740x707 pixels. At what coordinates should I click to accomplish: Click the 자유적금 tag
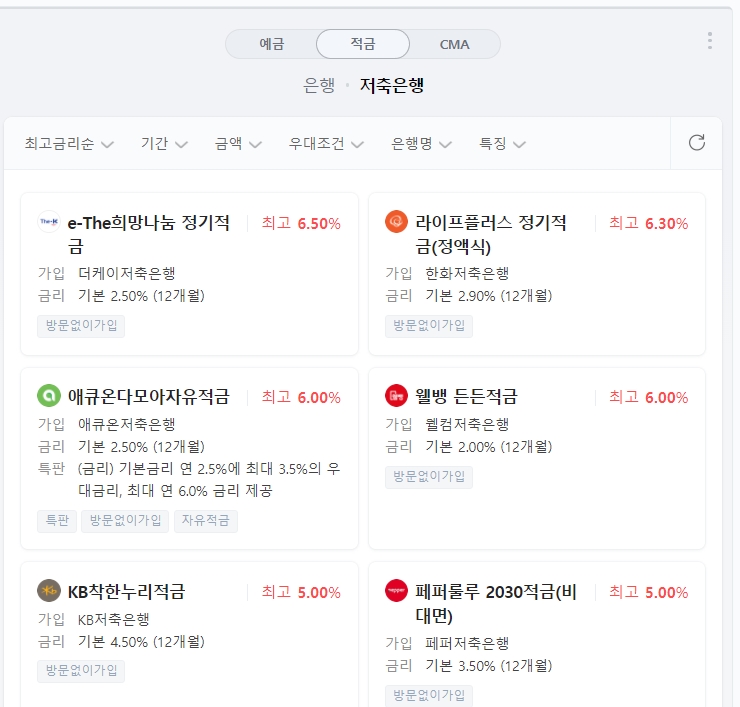click(206, 521)
